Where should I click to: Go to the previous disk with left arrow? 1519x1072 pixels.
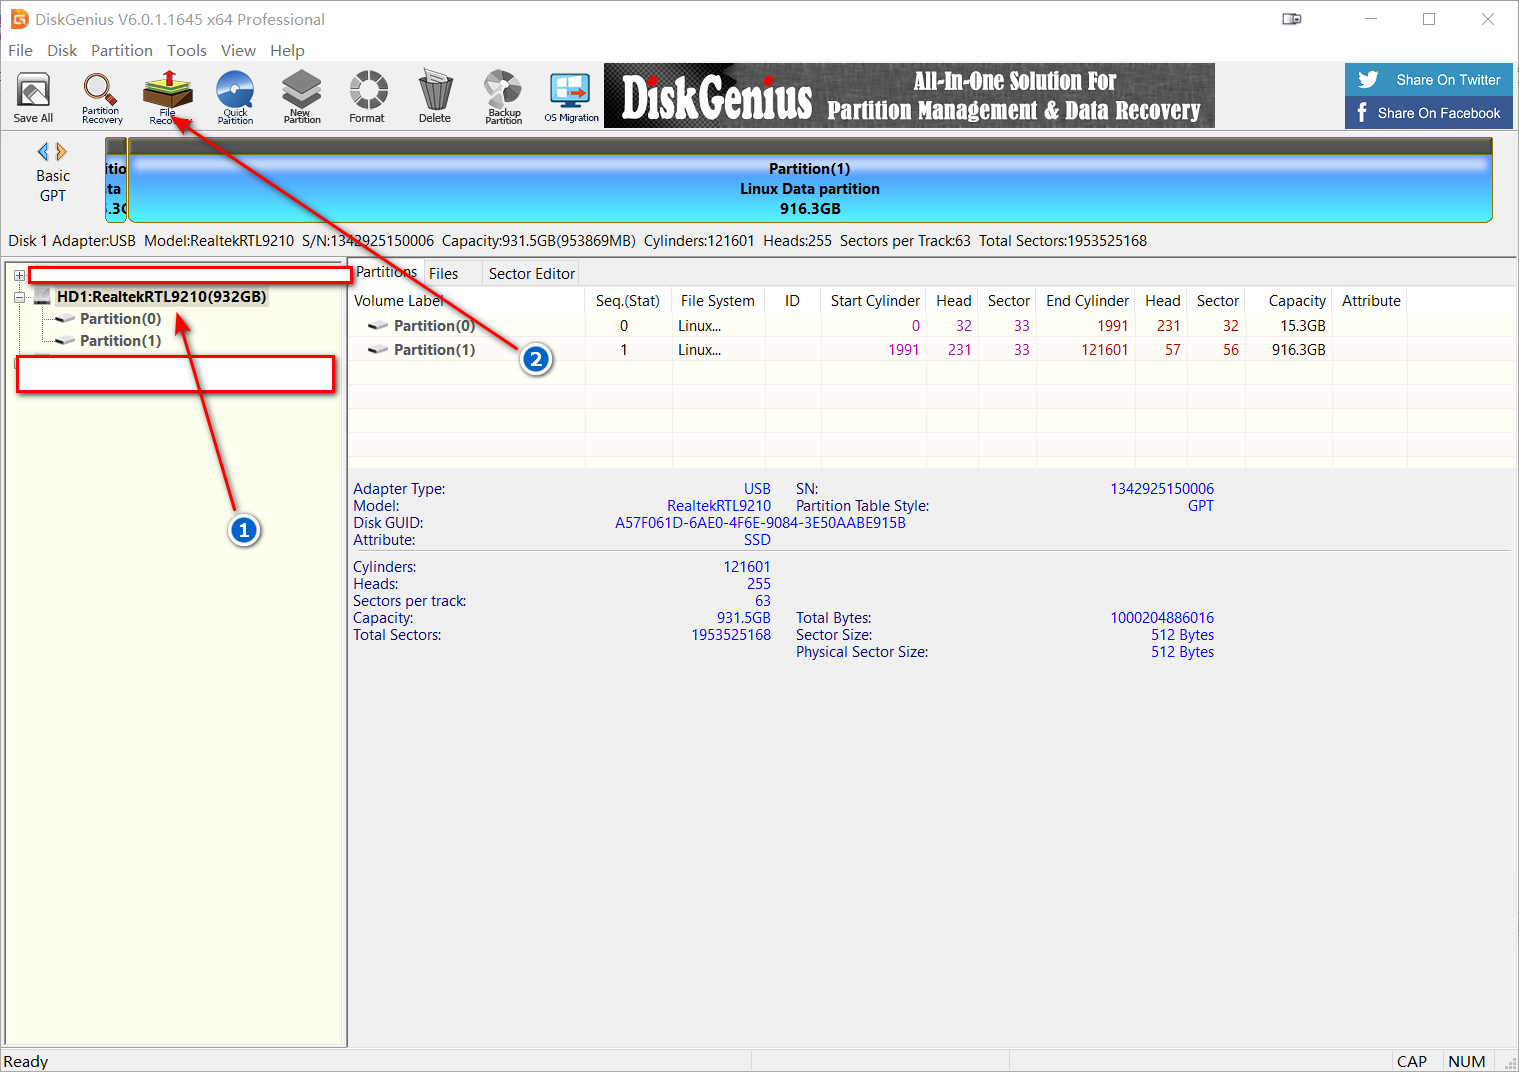43,152
